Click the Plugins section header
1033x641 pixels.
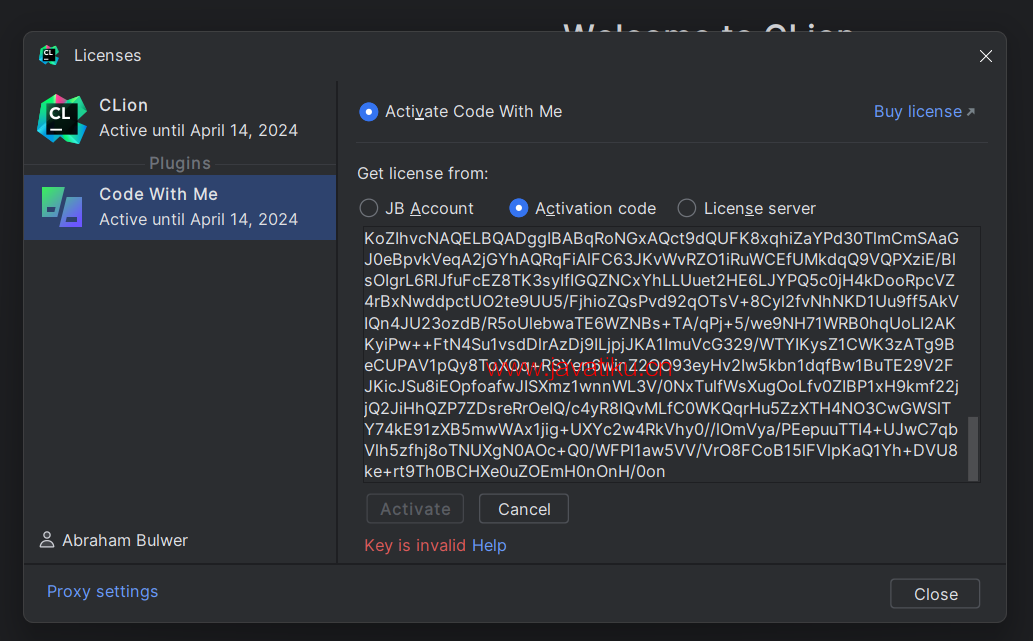point(180,163)
